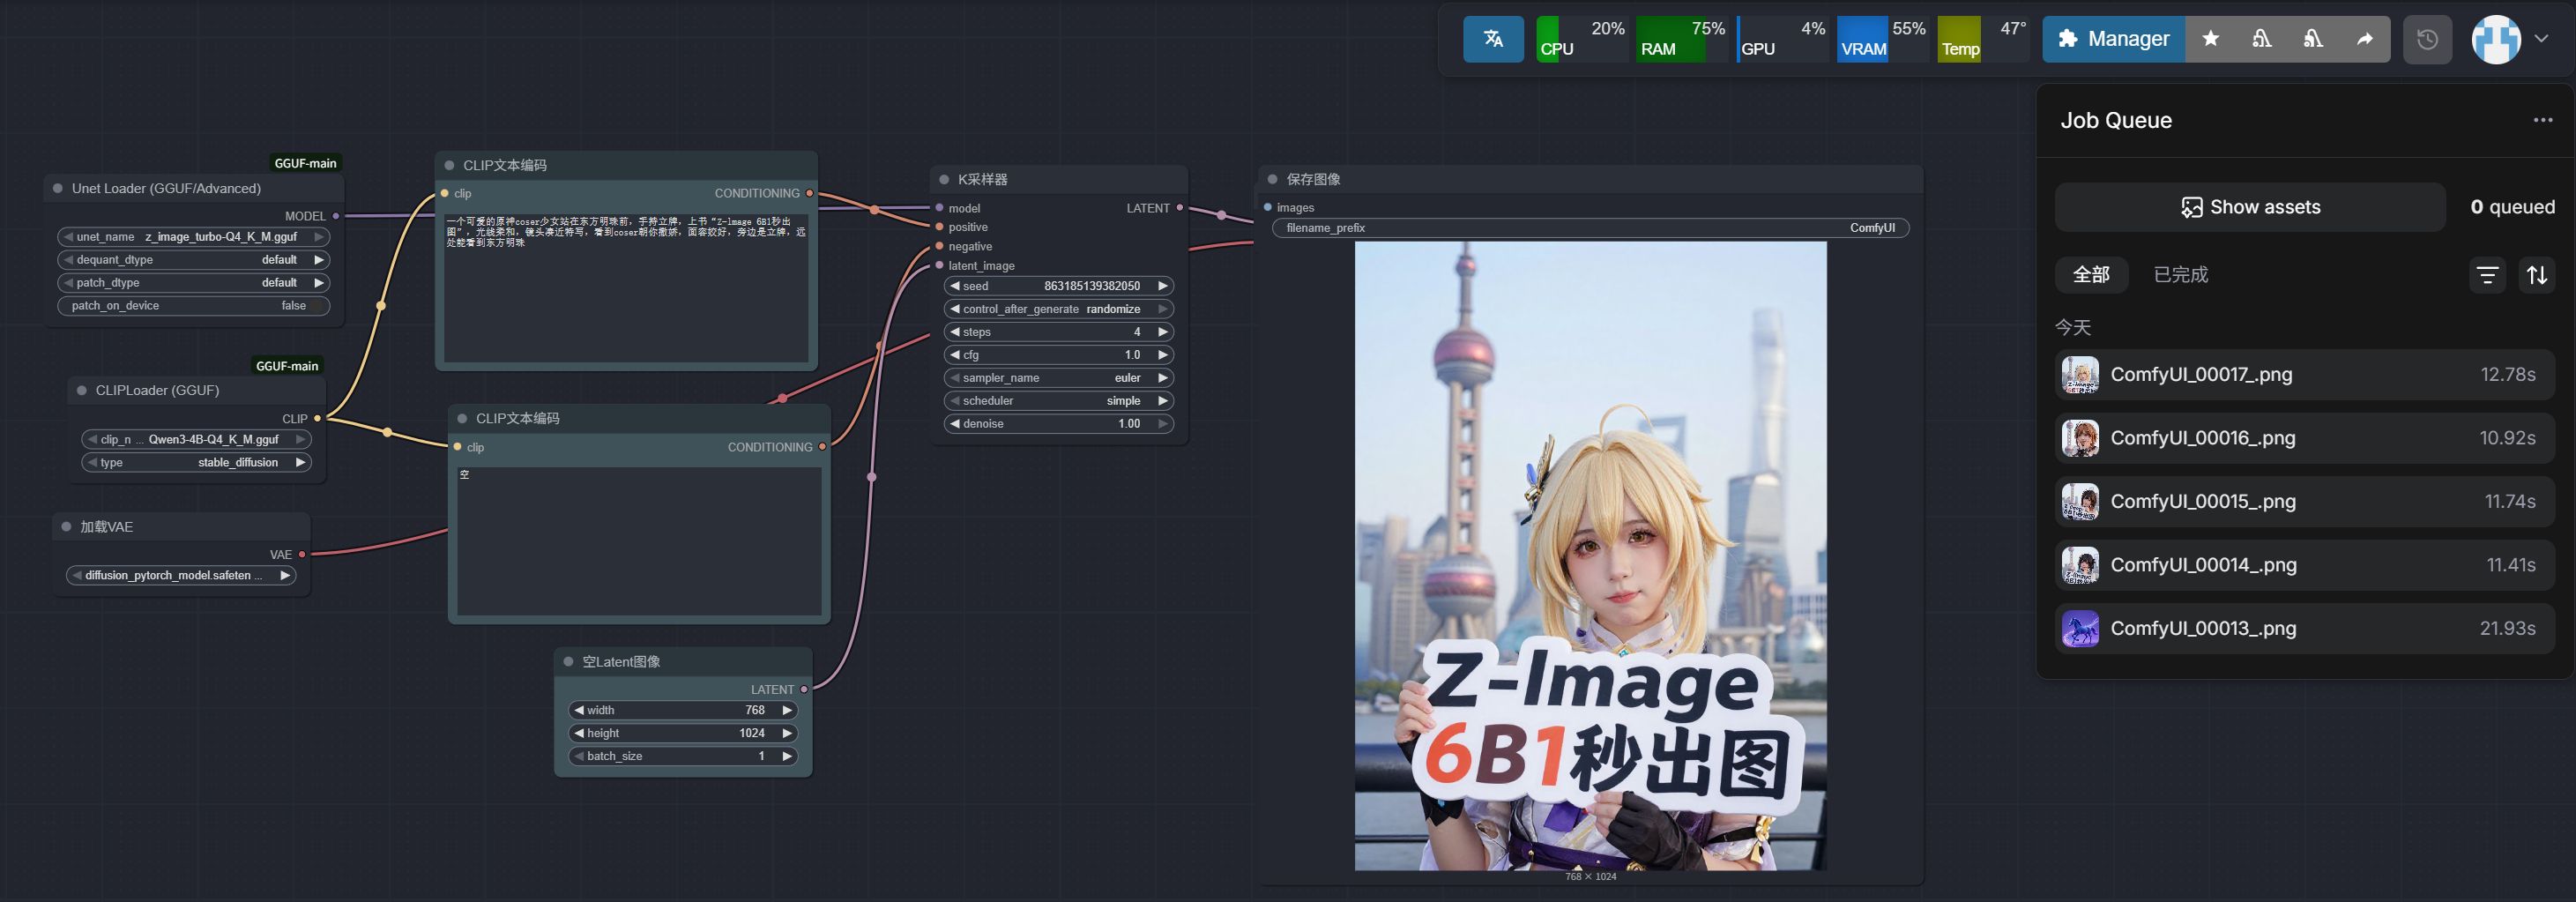The height and width of the screenshot is (902, 2576).
Task: Collapse the positive prompt CLIP文本编码 node dot
Action: click(x=449, y=166)
